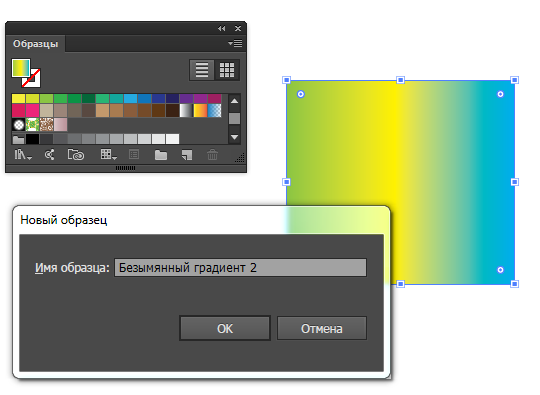Switch swatches to list view
This screenshot has width=540, height=395.
[x=202, y=70]
